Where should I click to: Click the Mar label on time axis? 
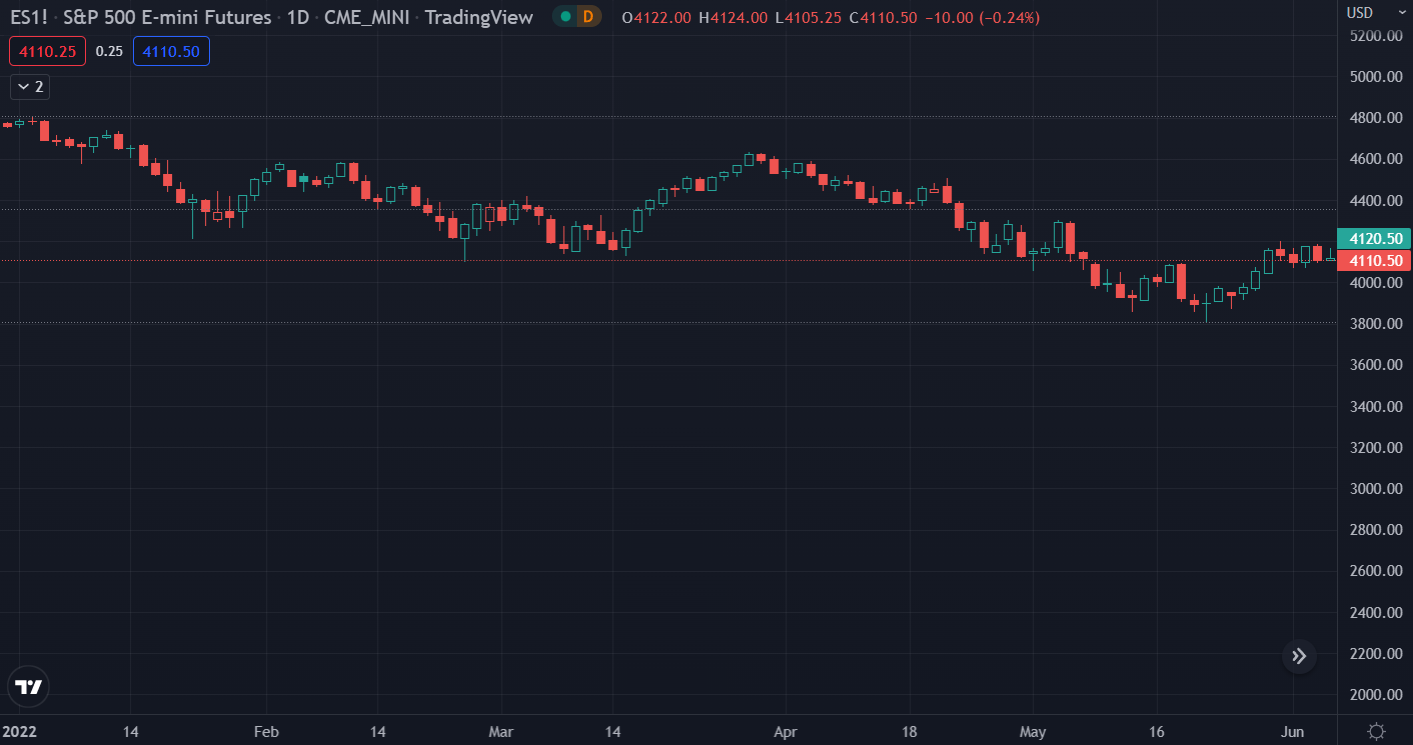[x=501, y=732]
